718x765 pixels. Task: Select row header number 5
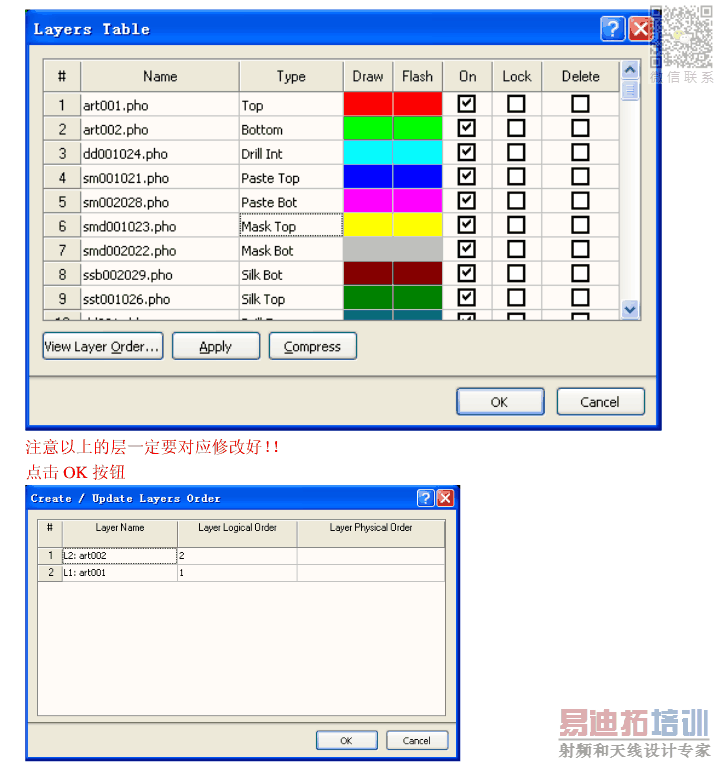pyautogui.click(x=62, y=201)
